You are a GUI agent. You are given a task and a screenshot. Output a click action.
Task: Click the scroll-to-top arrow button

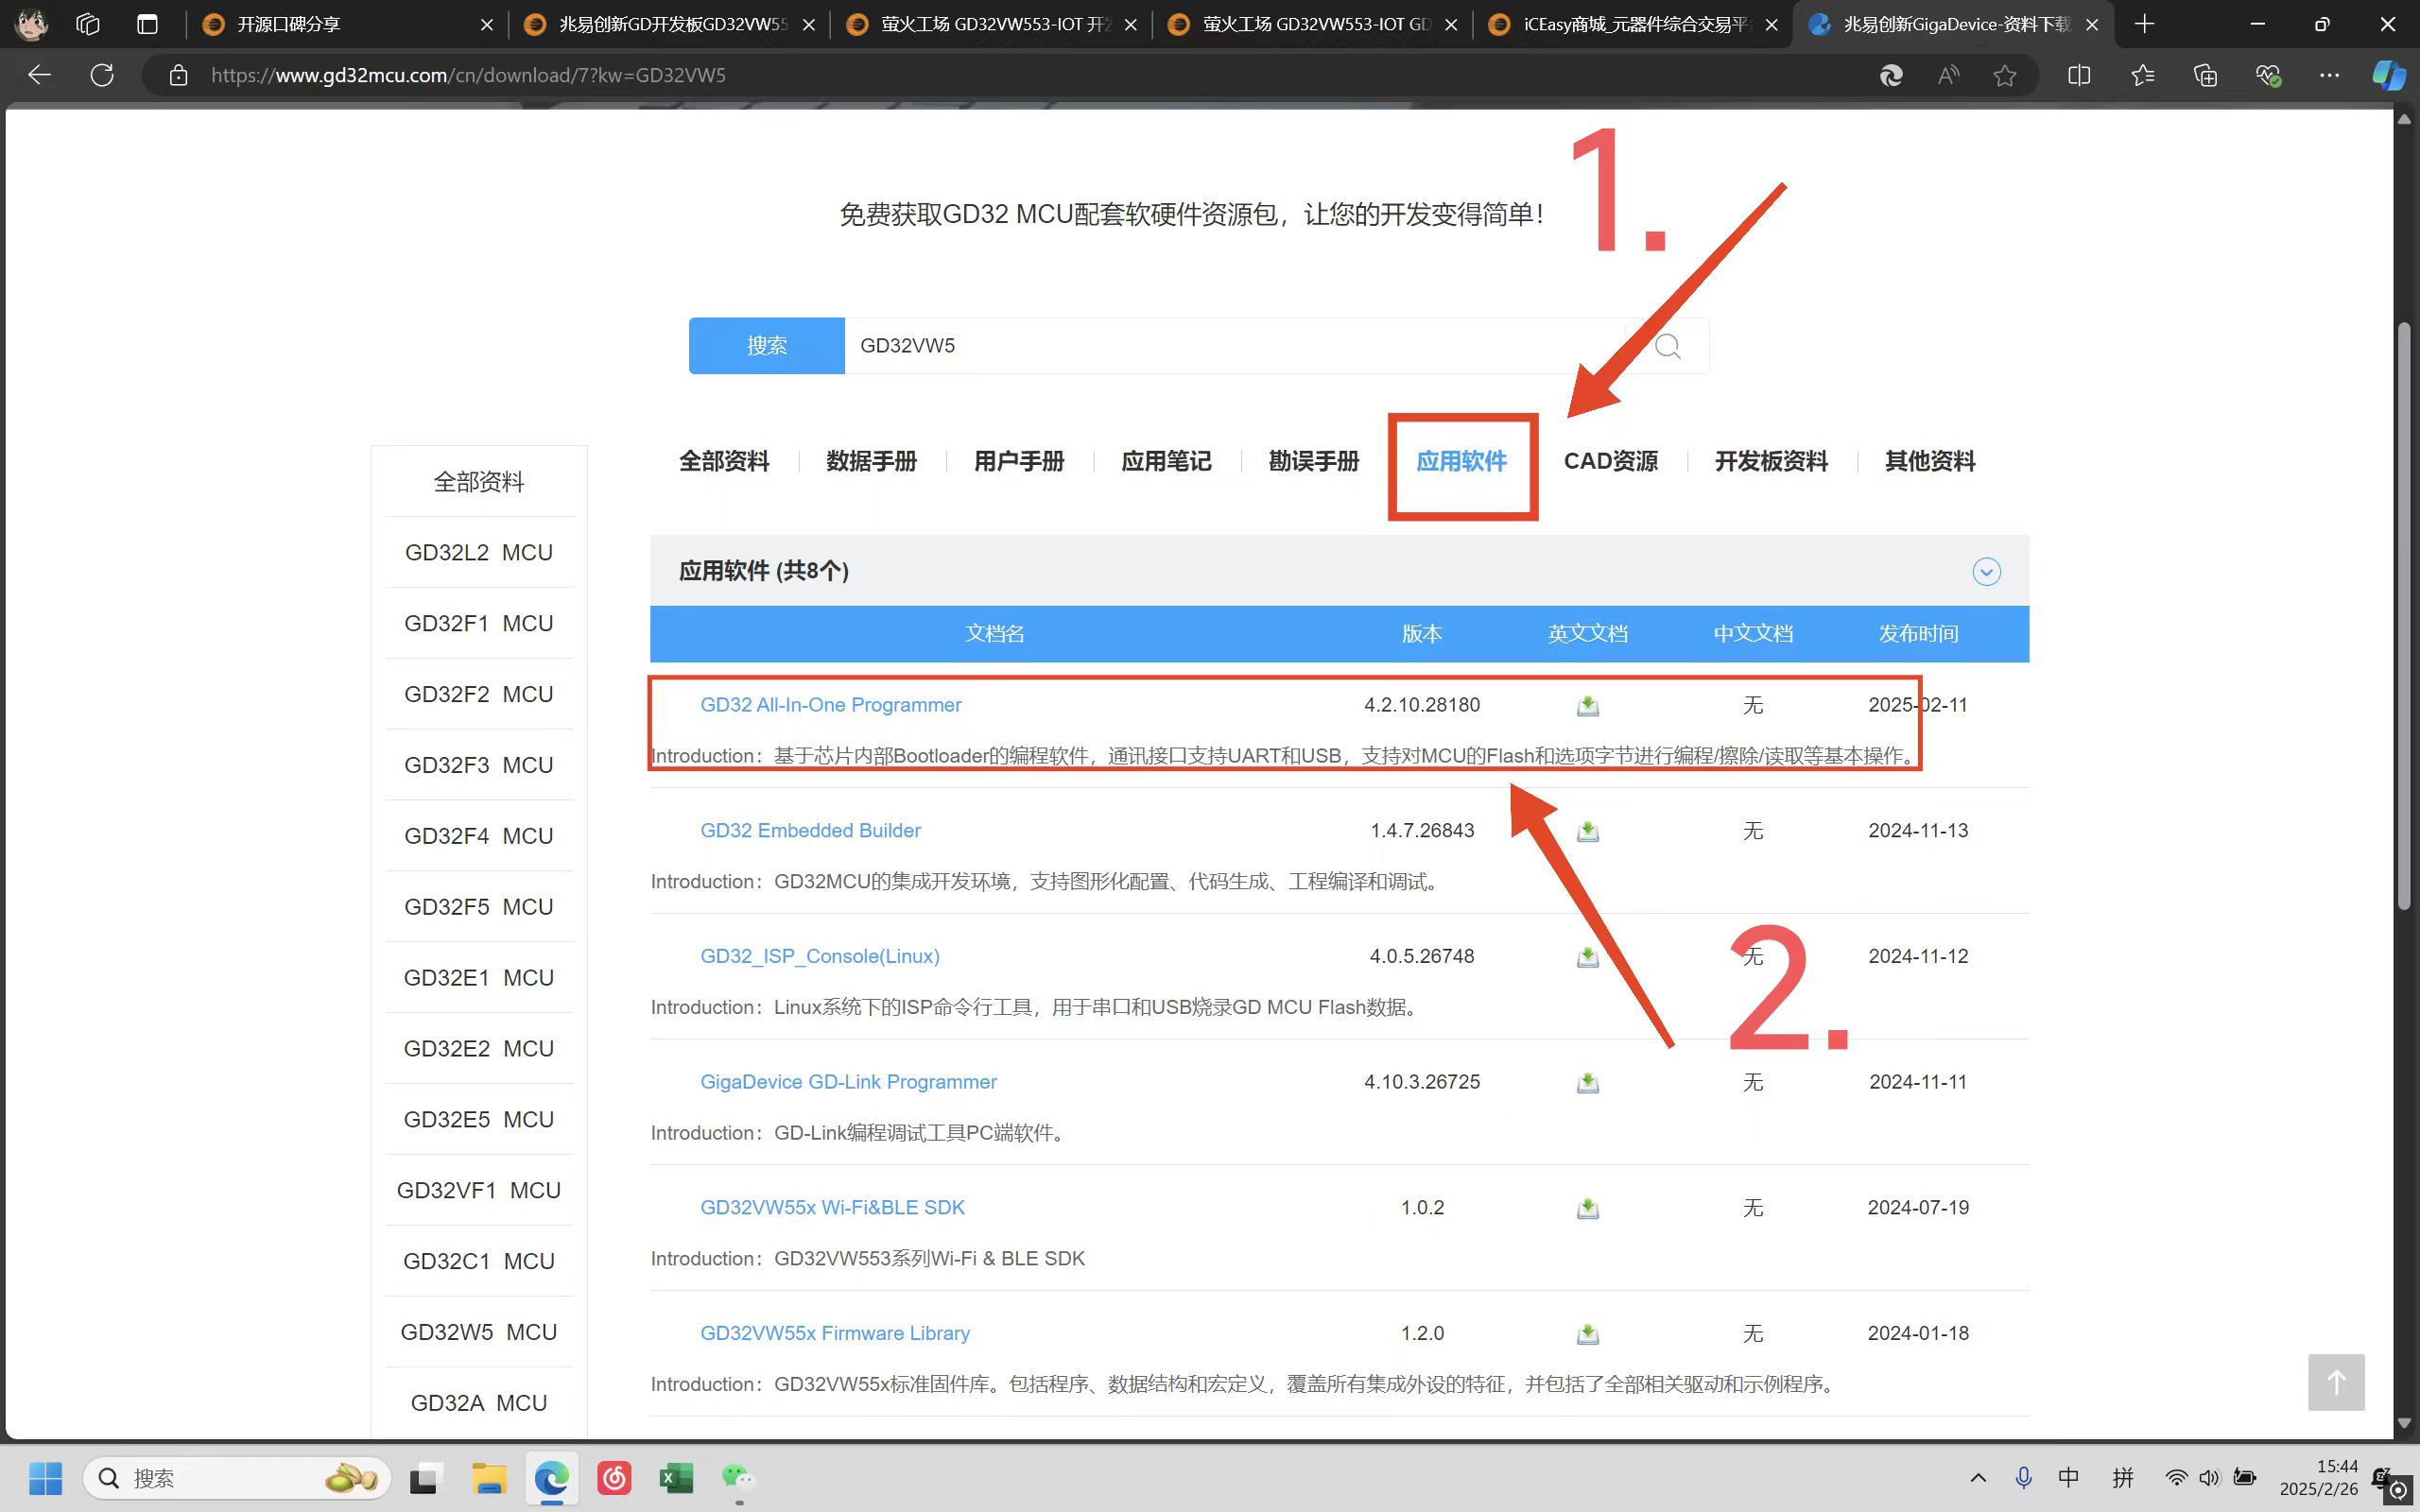[2335, 1382]
